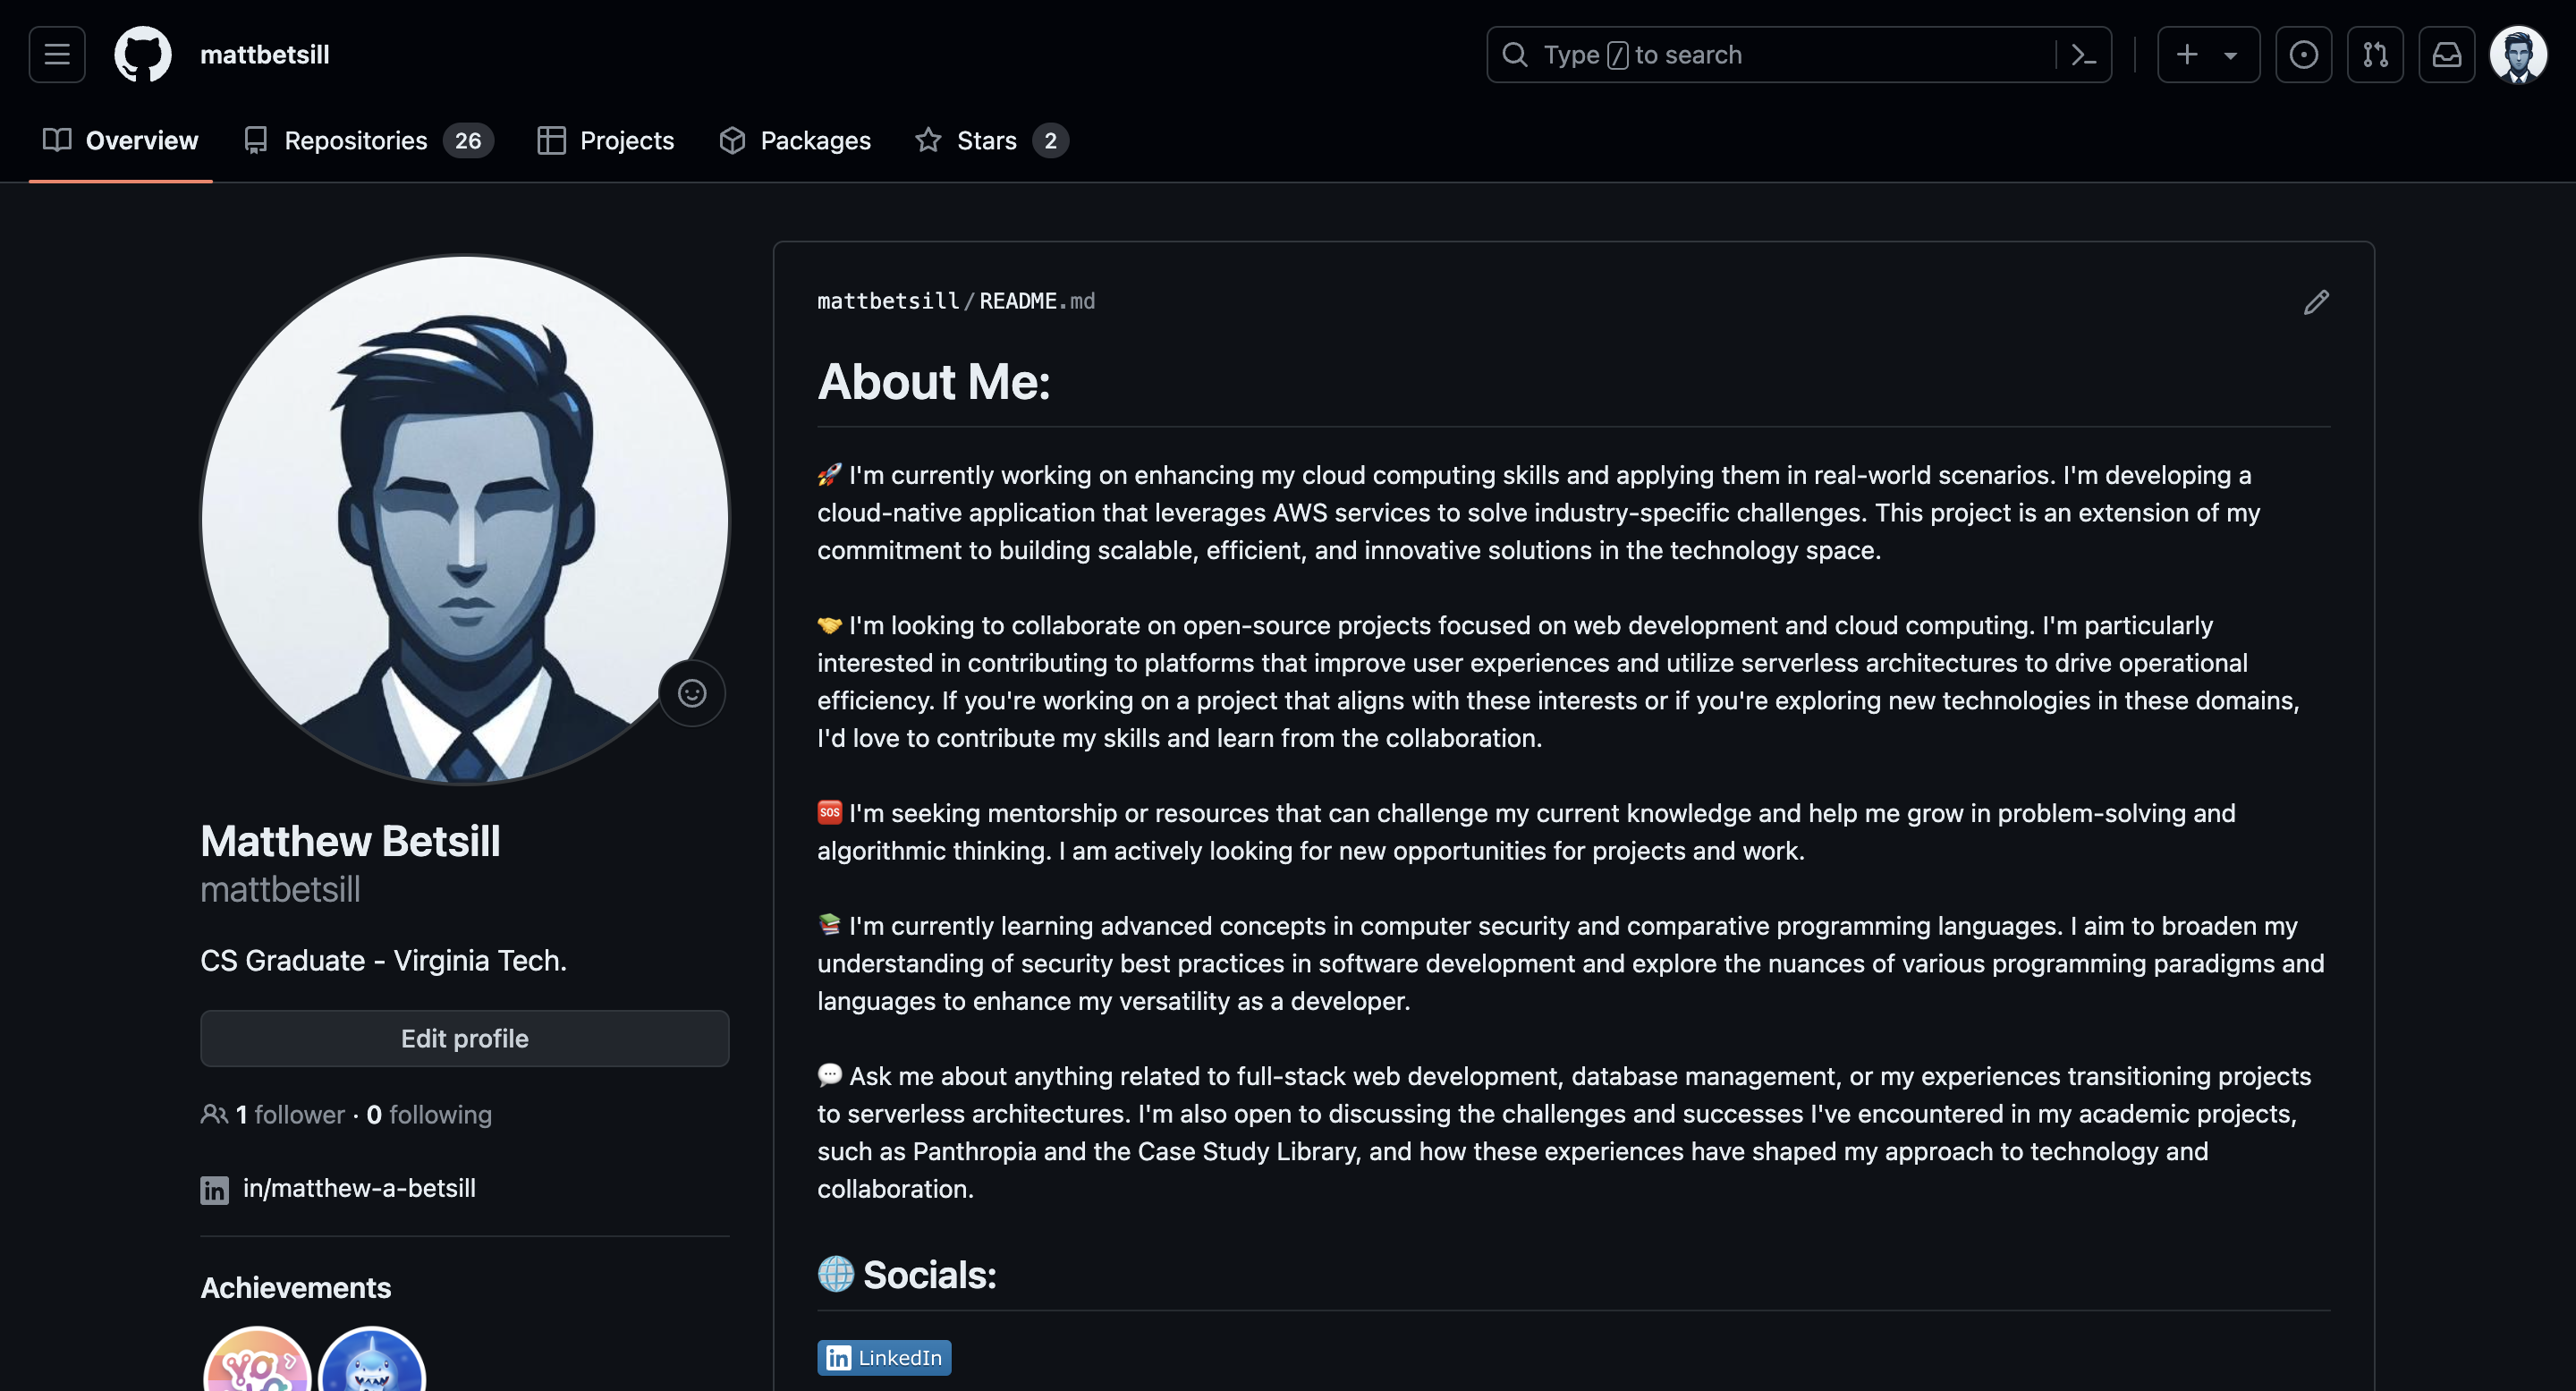Image resolution: width=2576 pixels, height=1391 pixels.
Task: Switch to the Packages tab
Action: [x=795, y=140]
